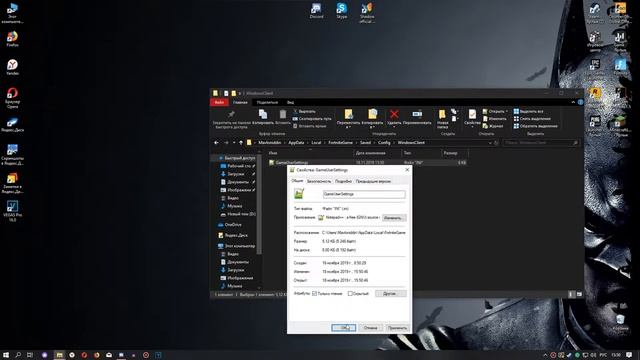Click the file name field in properties dialog
The height and width of the screenshot is (360, 640).
point(364,194)
